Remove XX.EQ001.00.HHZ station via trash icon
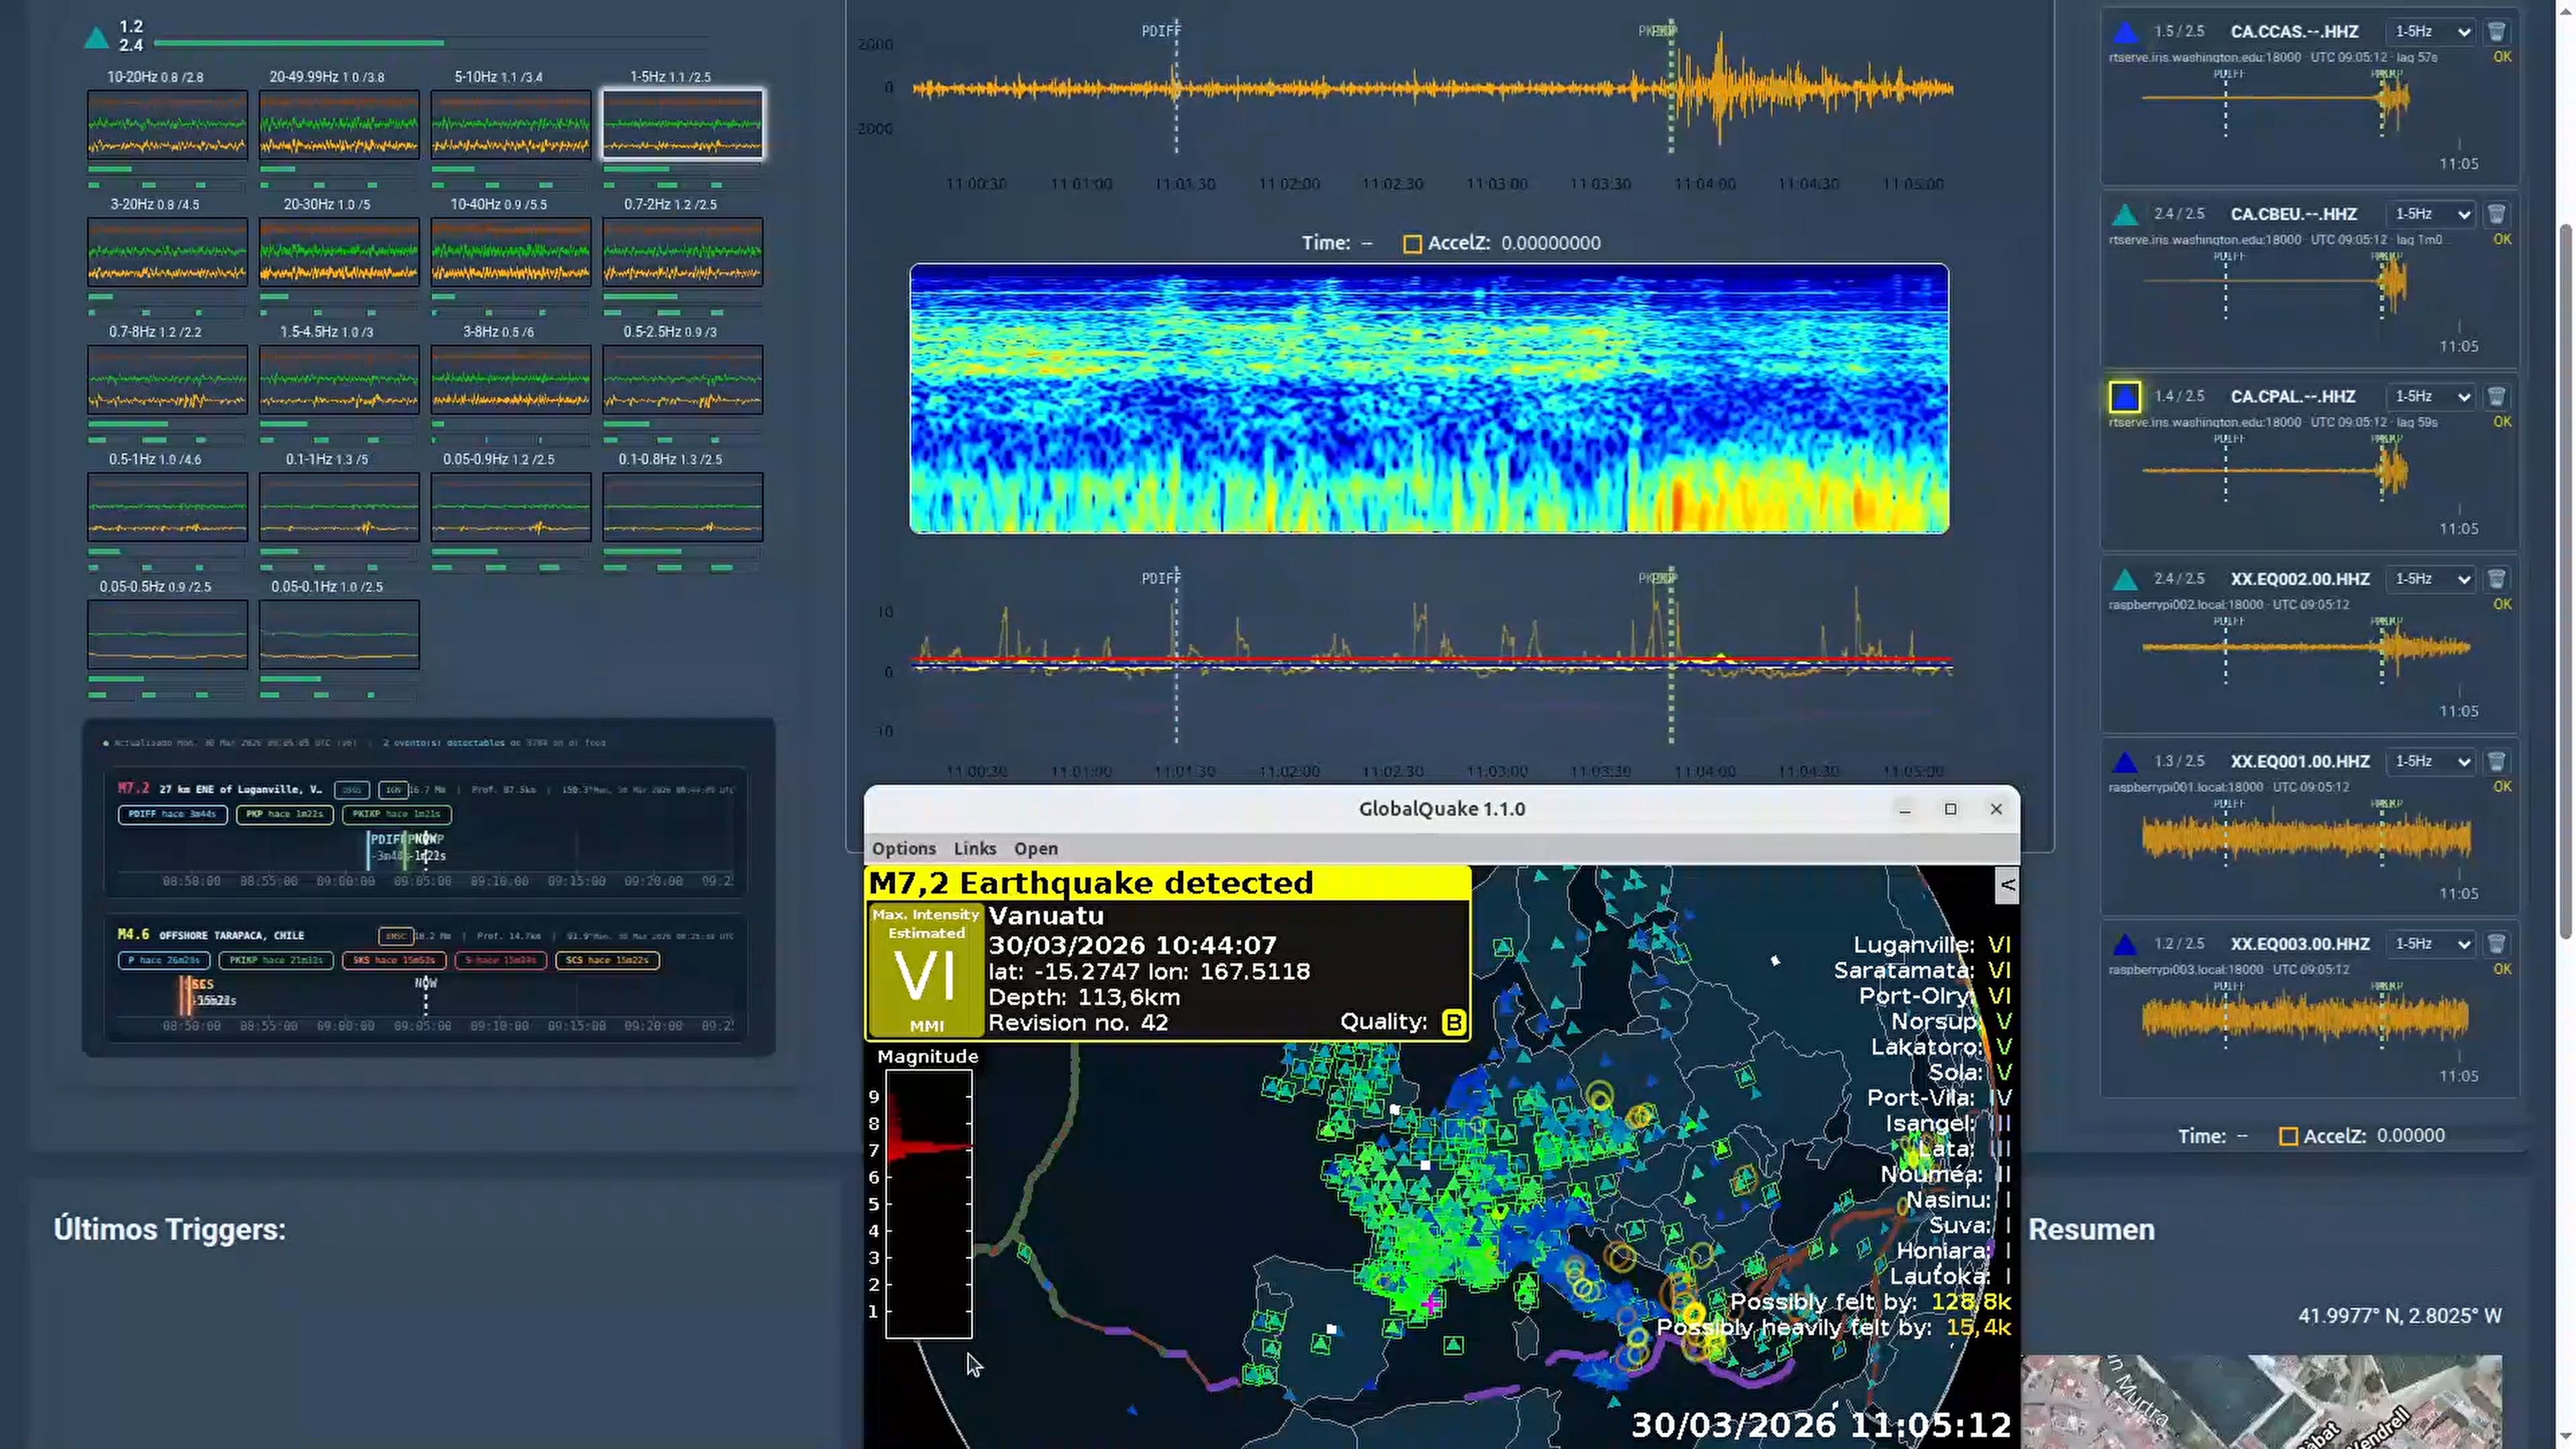The height and width of the screenshot is (1449, 2576). [2496, 762]
